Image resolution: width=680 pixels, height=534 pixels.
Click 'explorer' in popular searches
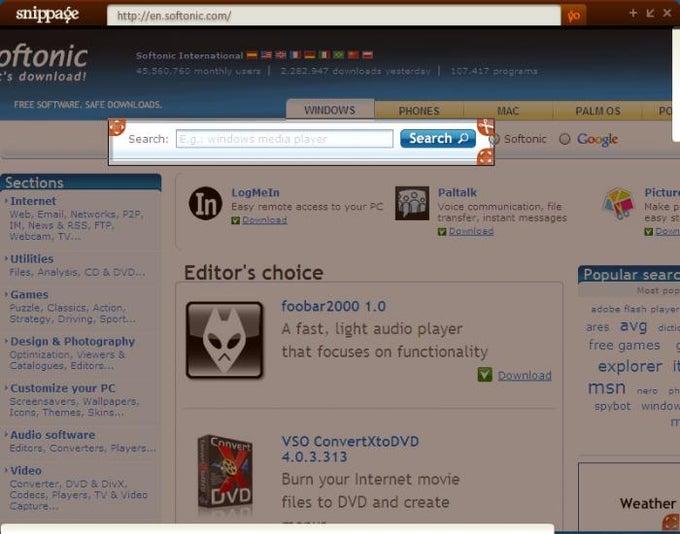[x=630, y=366]
